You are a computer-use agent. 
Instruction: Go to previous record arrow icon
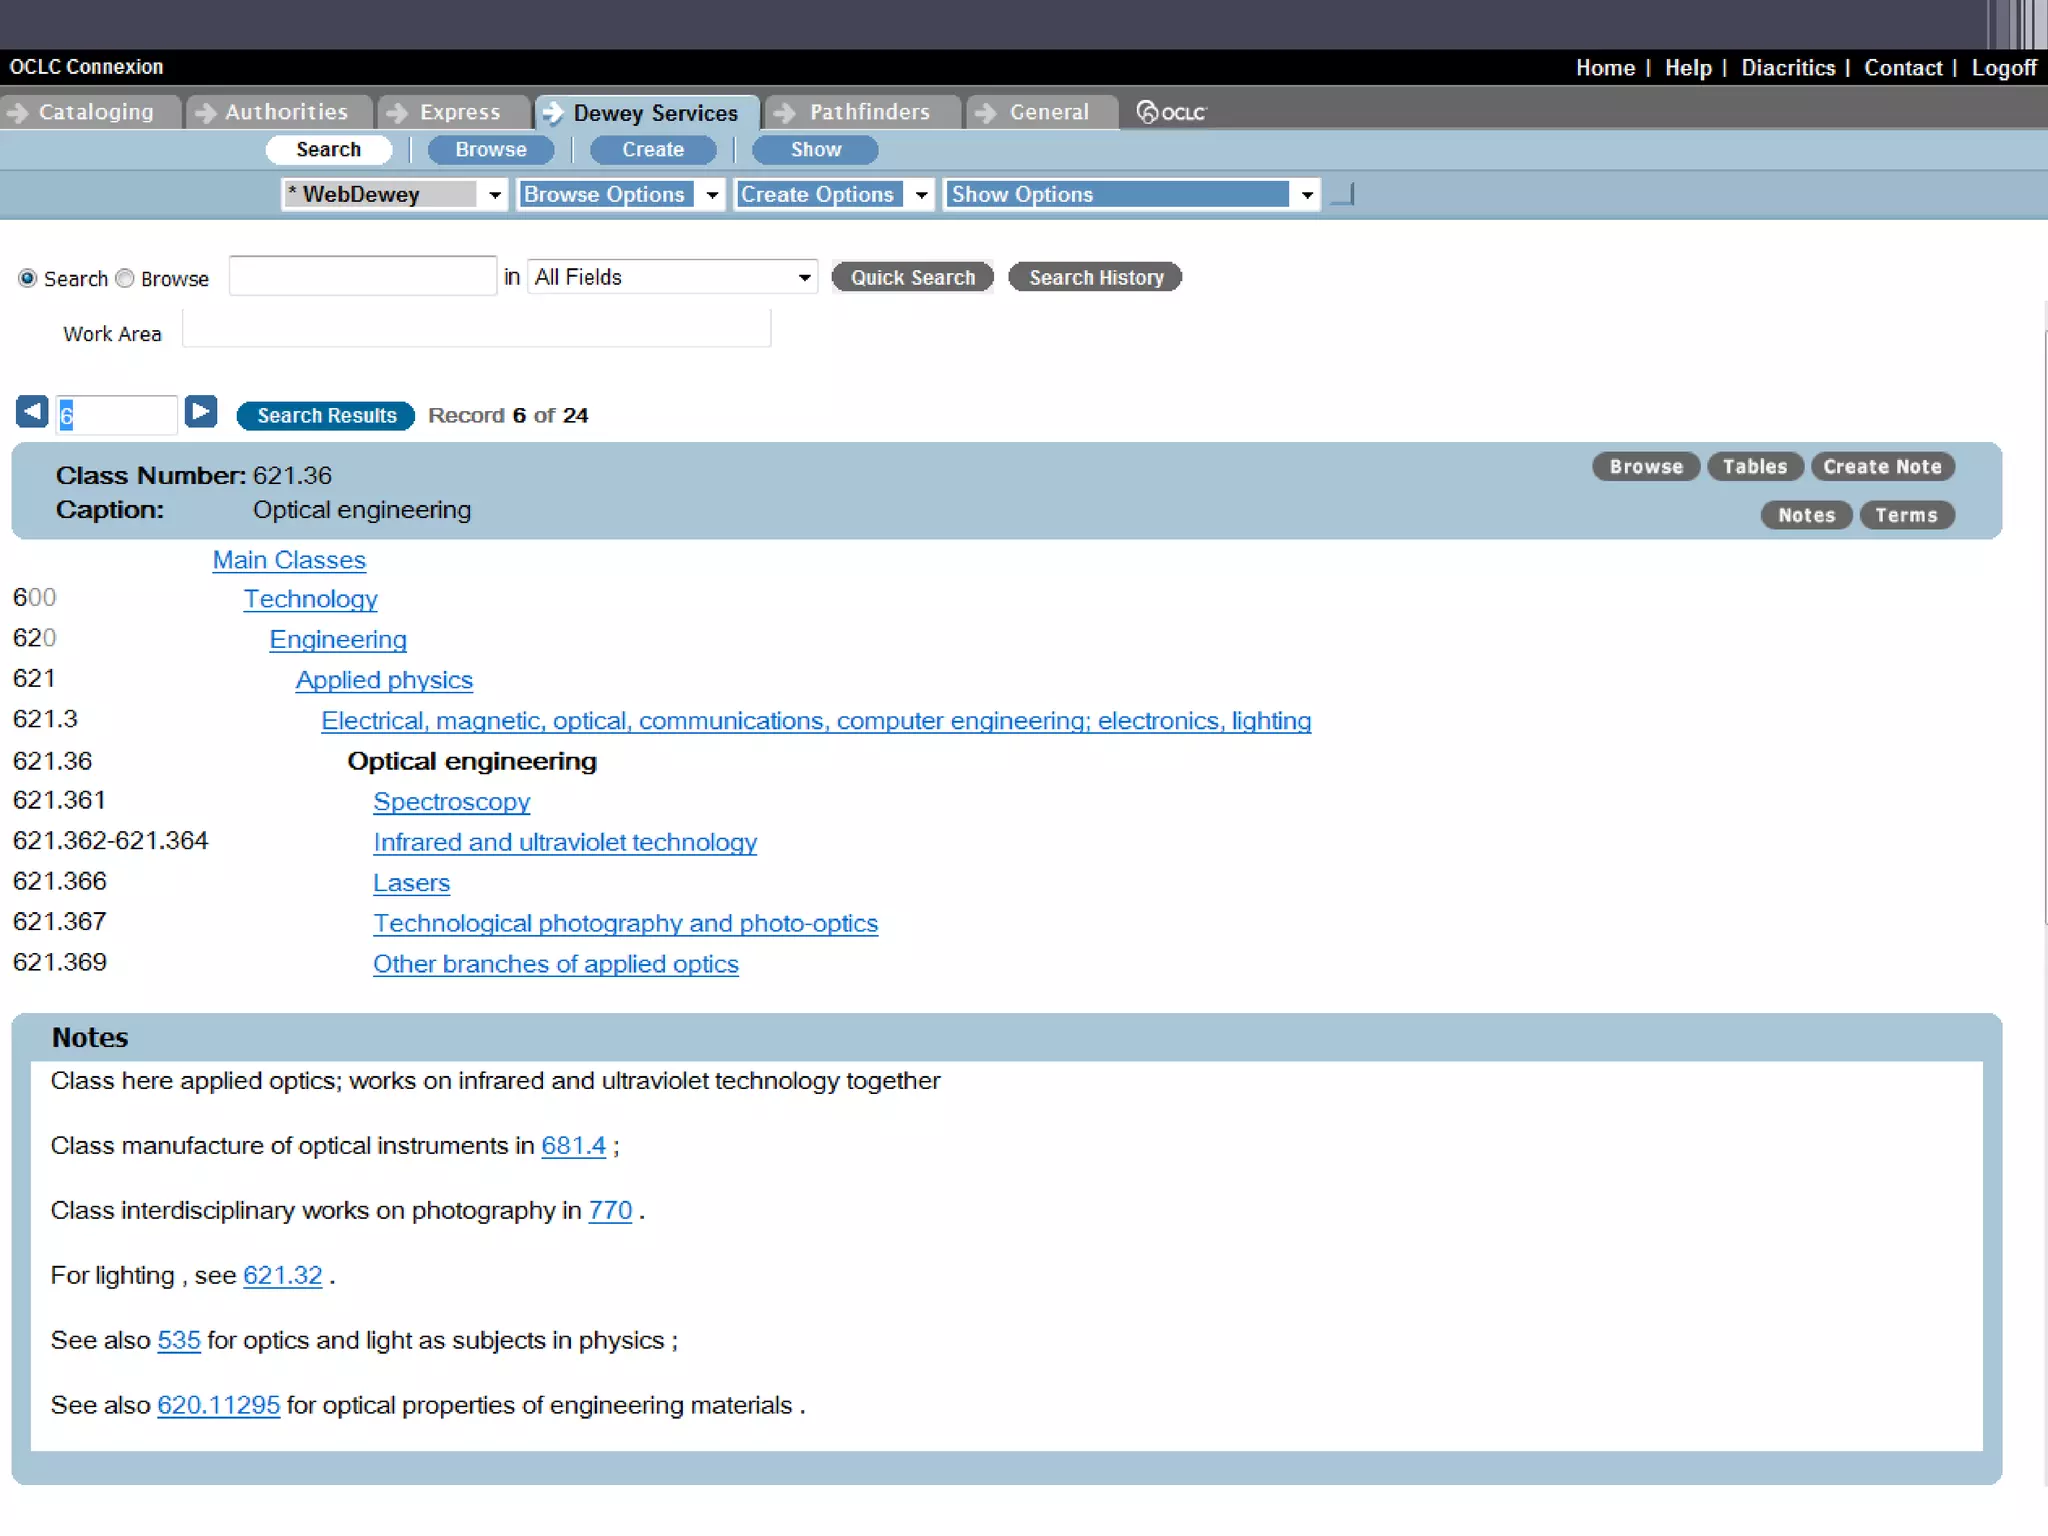click(x=32, y=411)
